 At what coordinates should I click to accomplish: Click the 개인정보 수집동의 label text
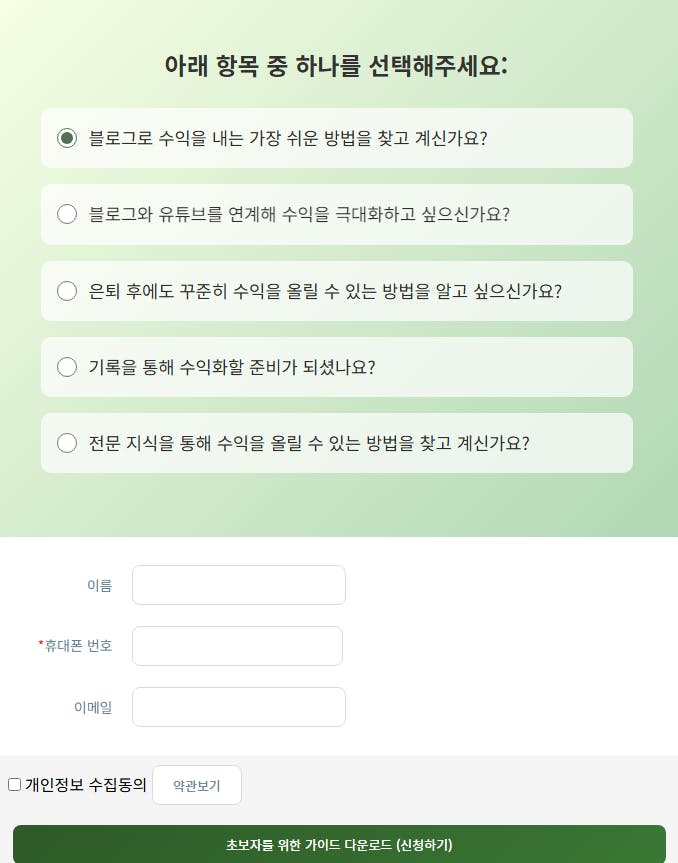point(86,785)
